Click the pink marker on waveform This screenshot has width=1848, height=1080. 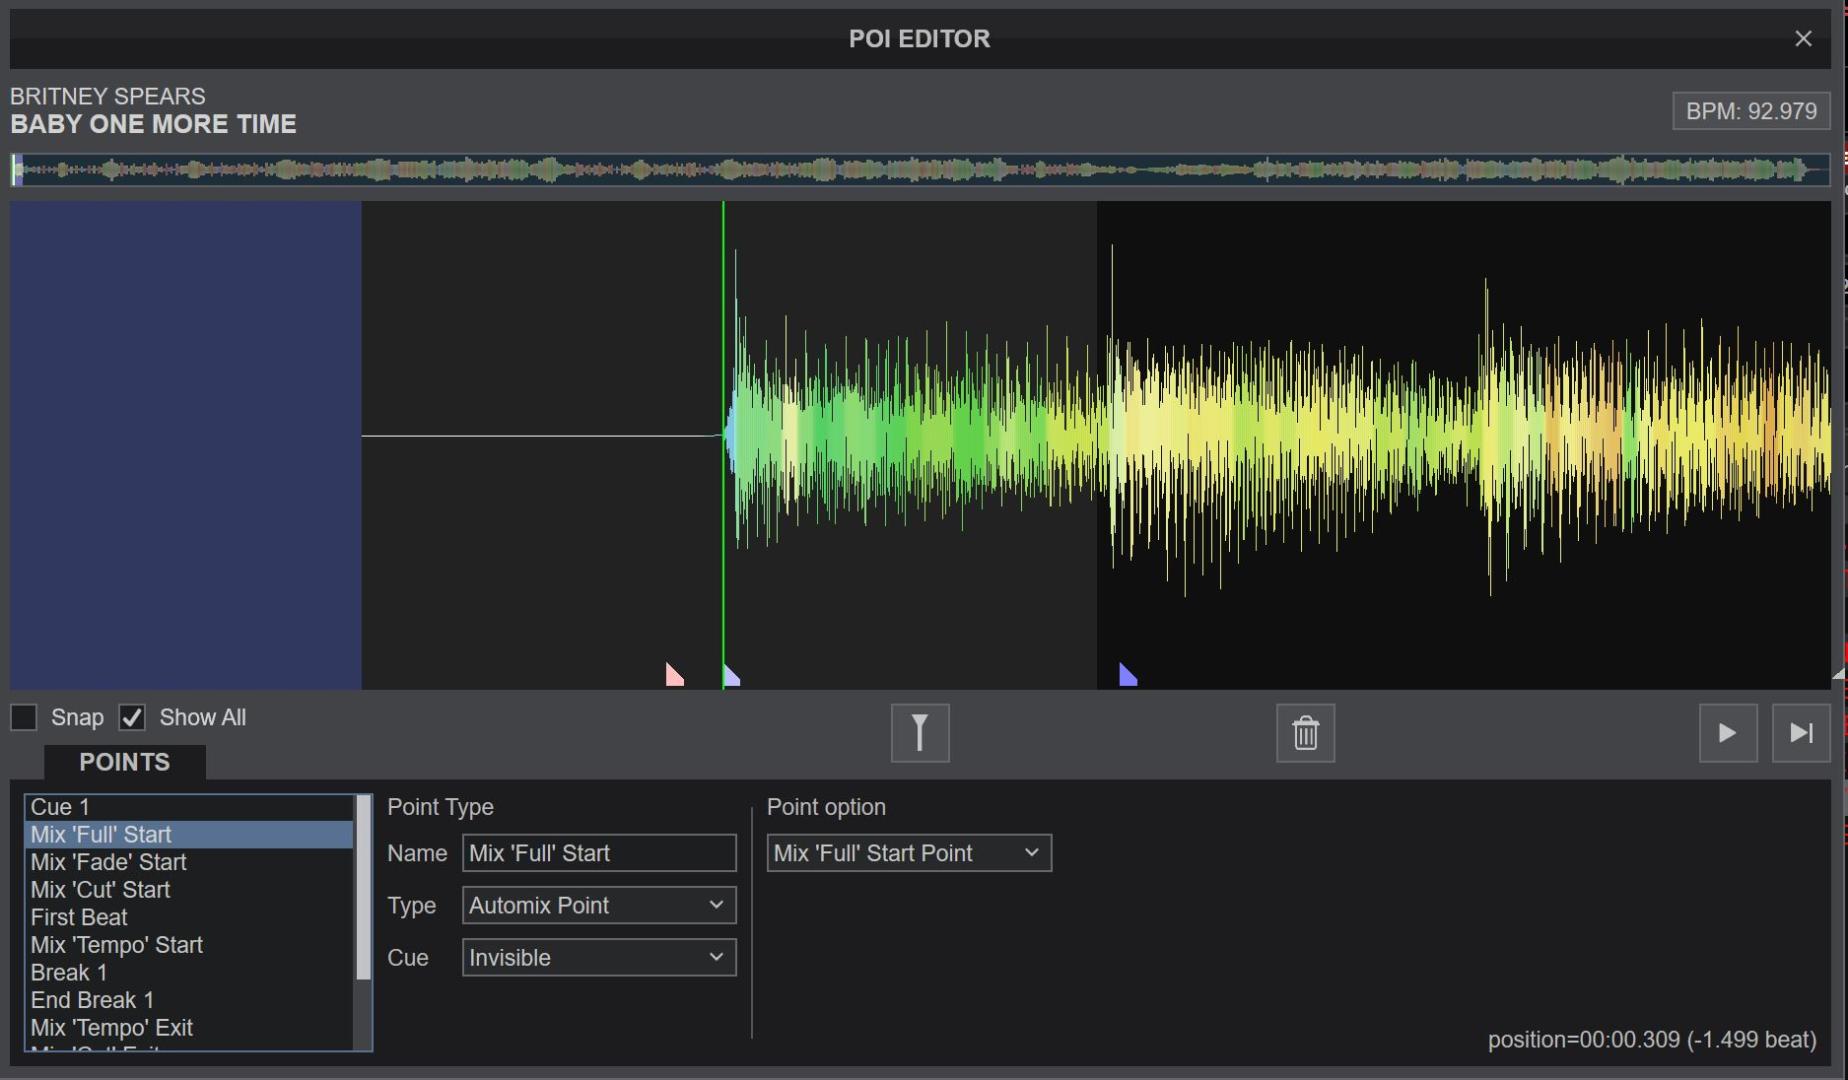click(674, 675)
